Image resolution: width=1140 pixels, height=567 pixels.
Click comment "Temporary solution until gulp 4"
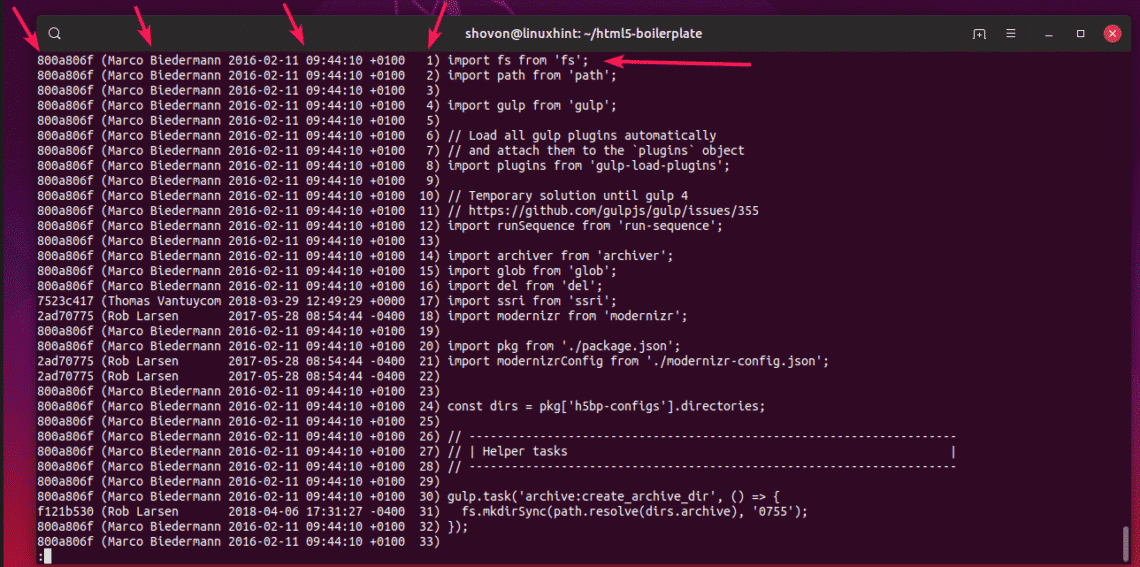click(578, 195)
